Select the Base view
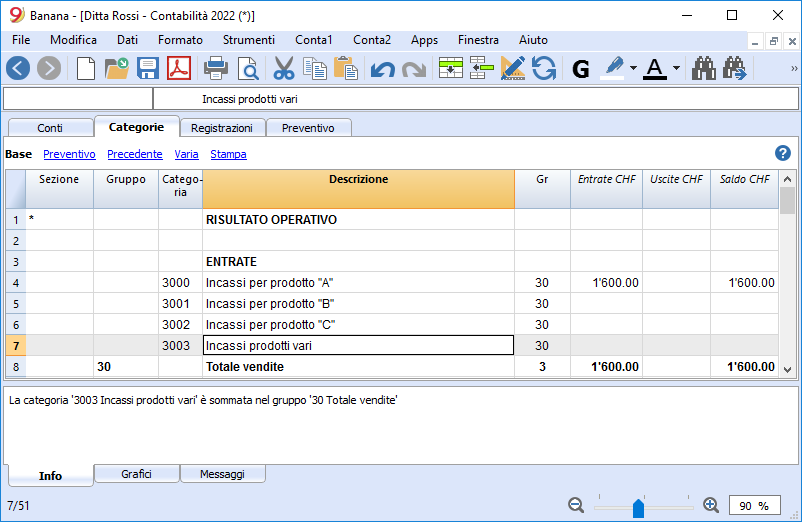Viewport: 802px width, 523px height. 18,154
